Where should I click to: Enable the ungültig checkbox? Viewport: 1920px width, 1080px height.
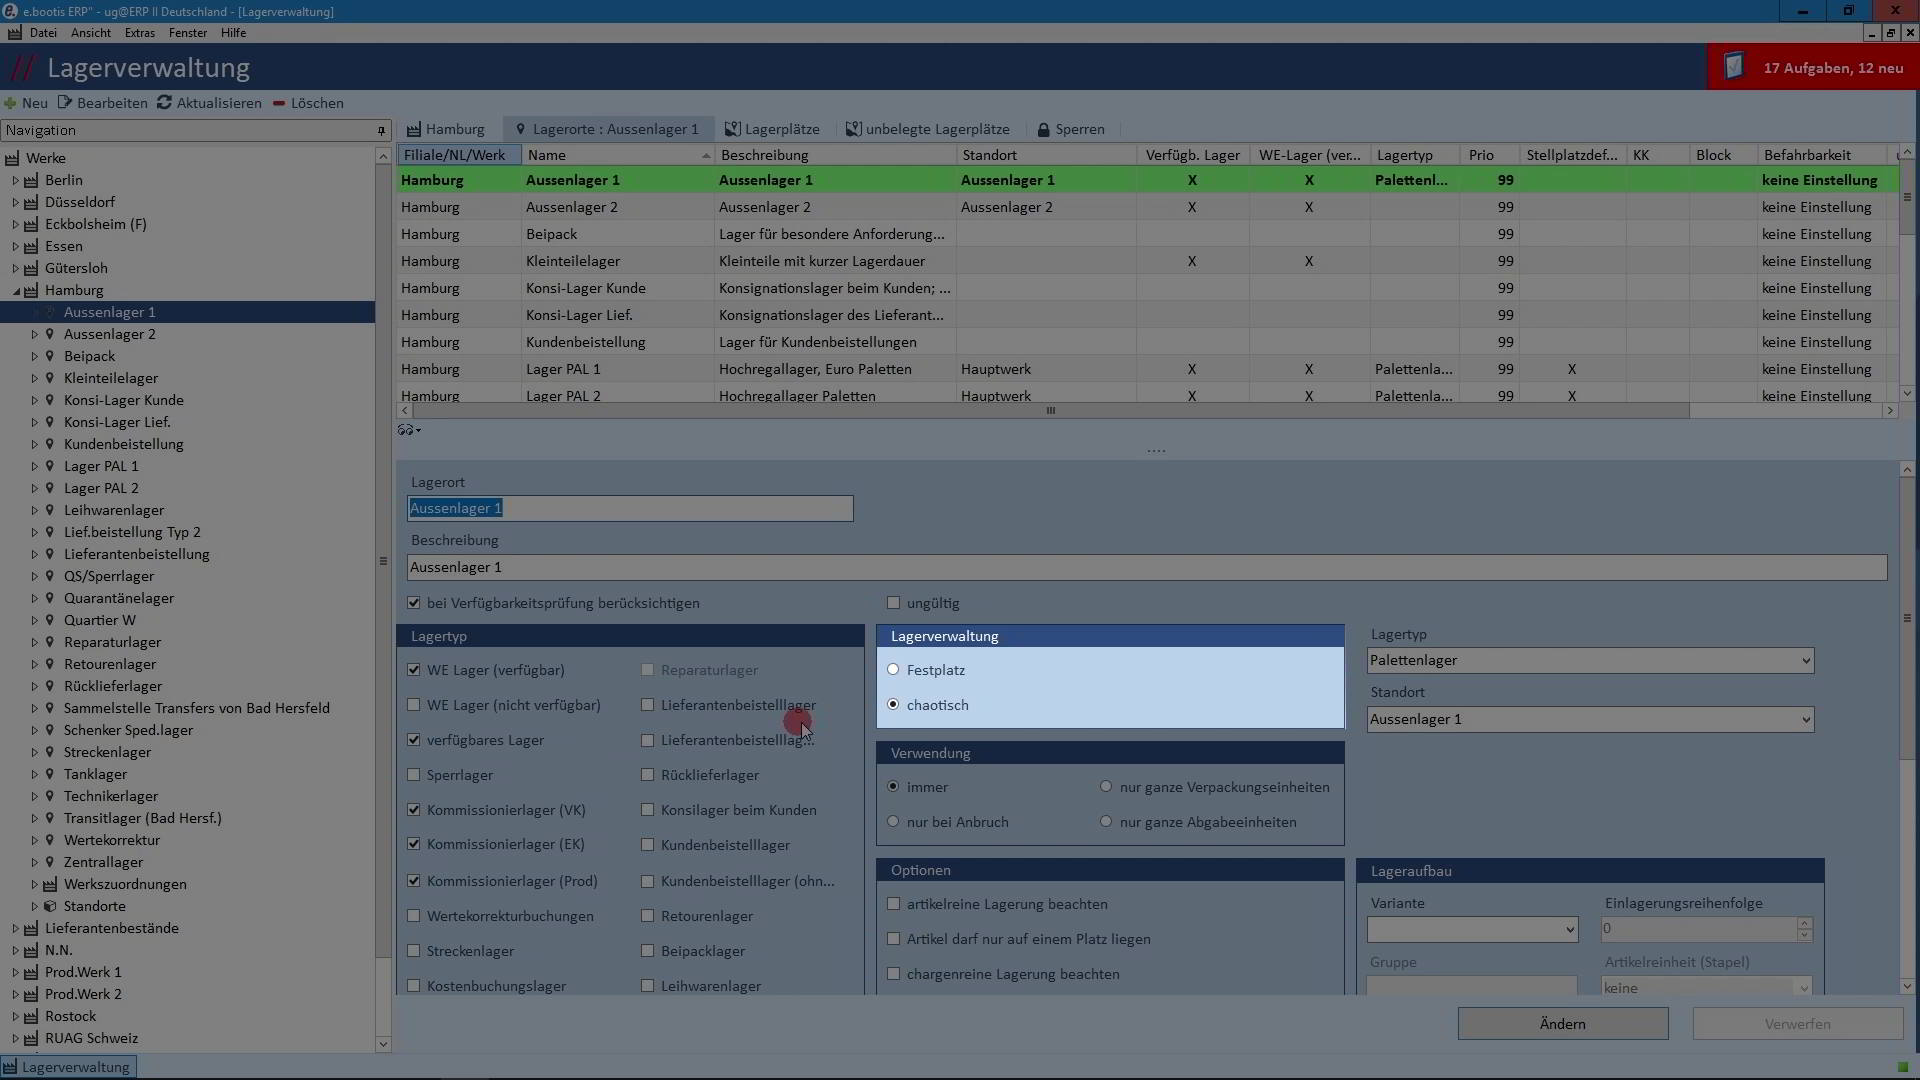click(x=894, y=603)
